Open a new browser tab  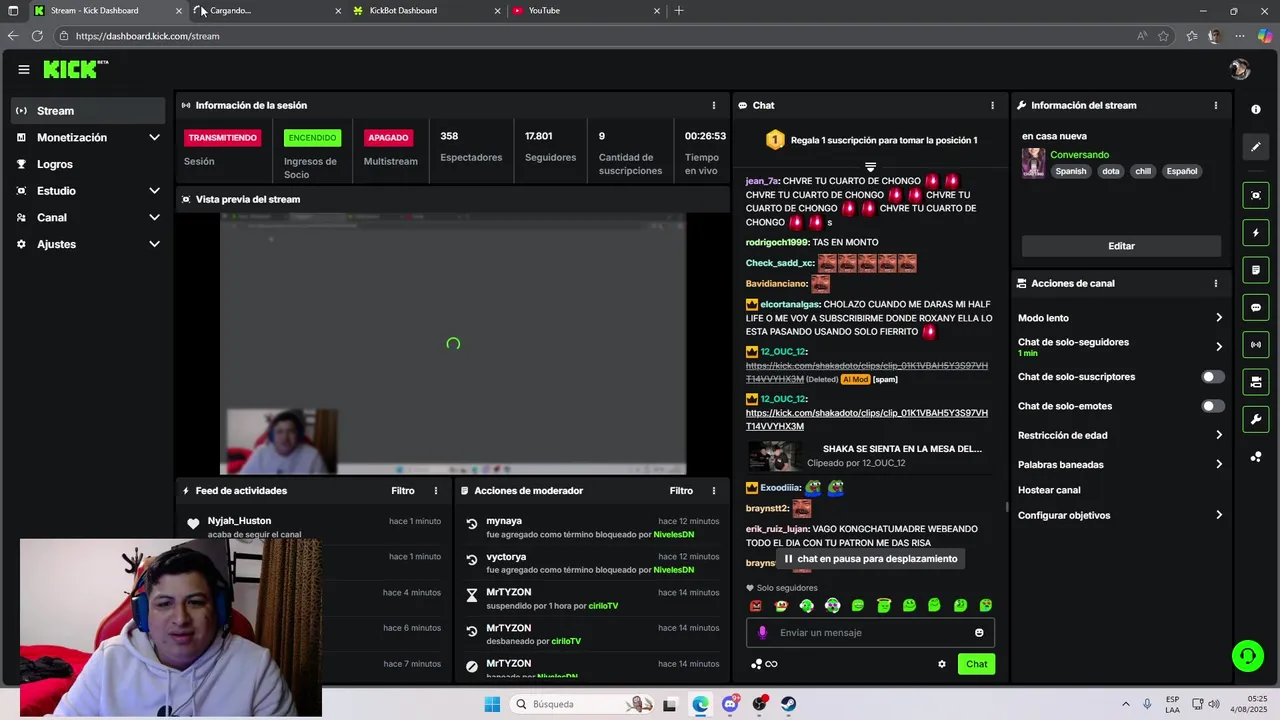pyautogui.click(x=679, y=11)
